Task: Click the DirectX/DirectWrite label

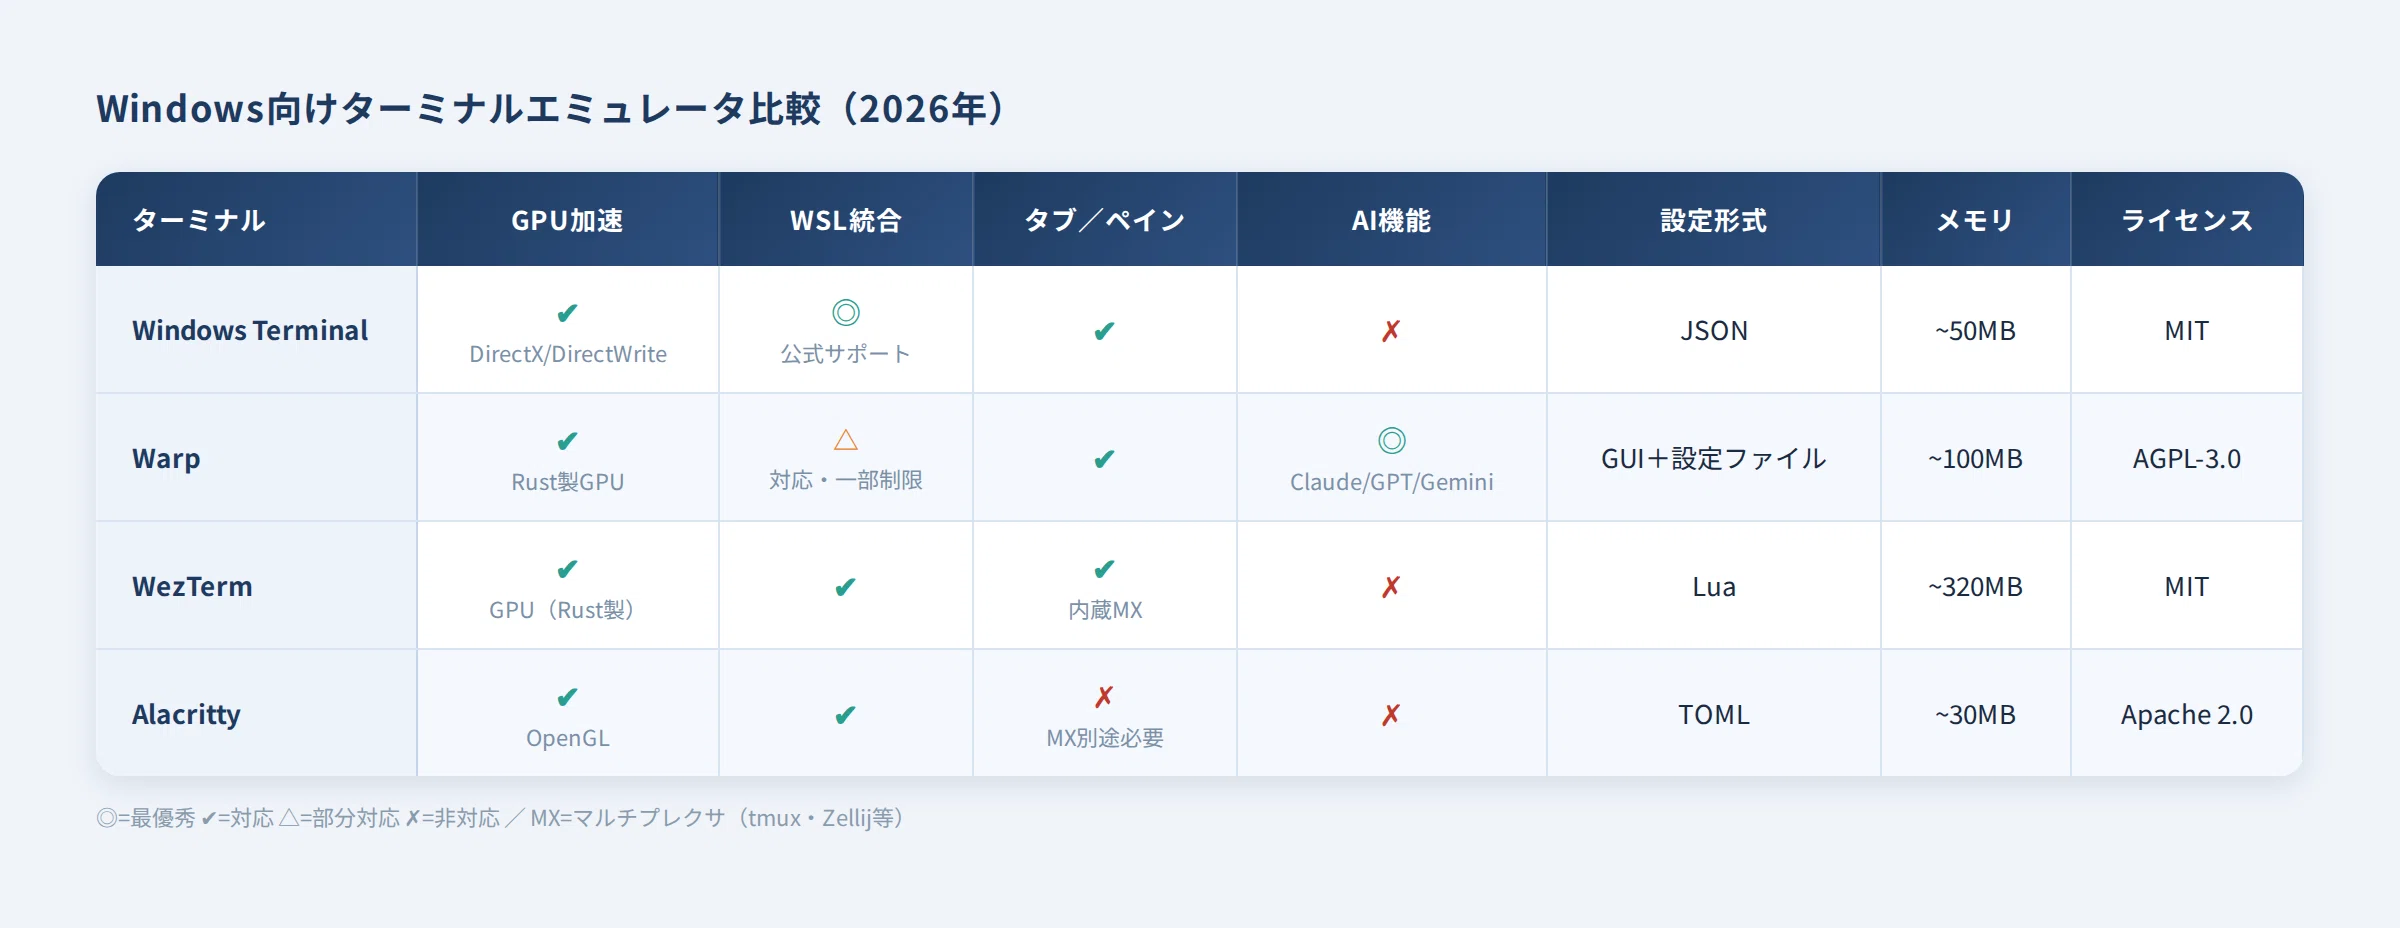Action: (x=568, y=354)
